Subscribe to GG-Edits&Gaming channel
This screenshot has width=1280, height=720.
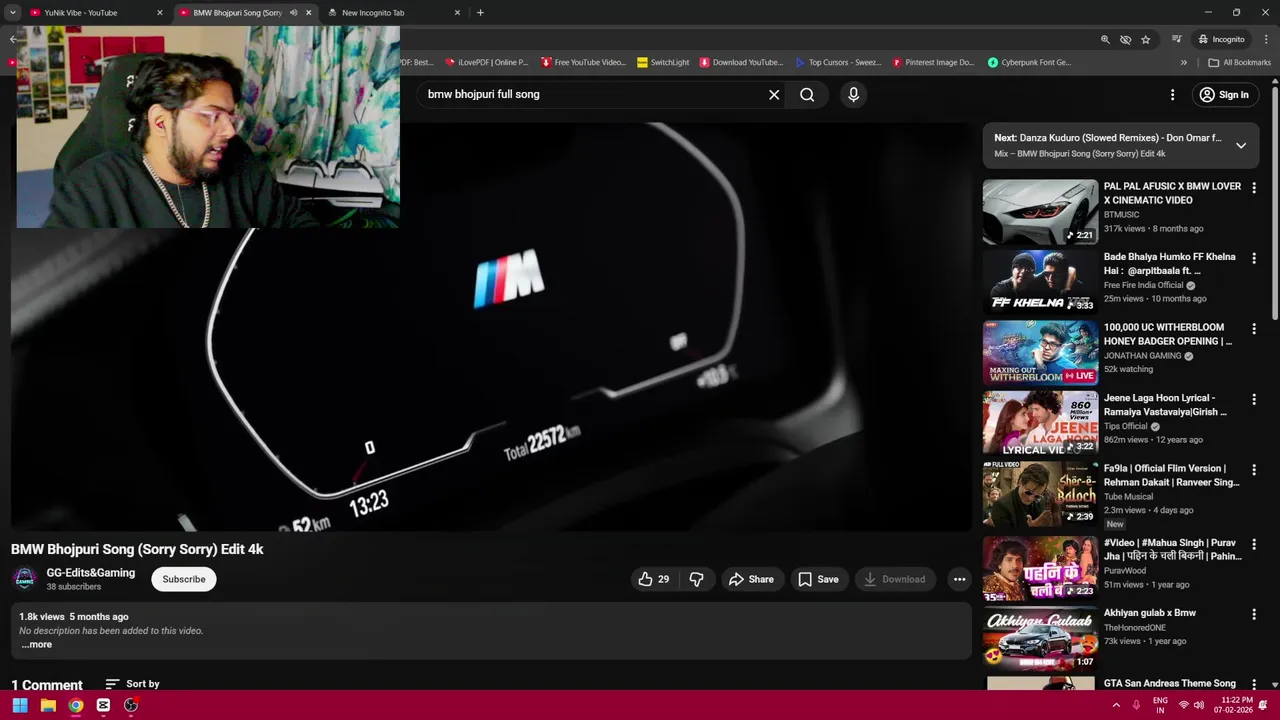184,579
